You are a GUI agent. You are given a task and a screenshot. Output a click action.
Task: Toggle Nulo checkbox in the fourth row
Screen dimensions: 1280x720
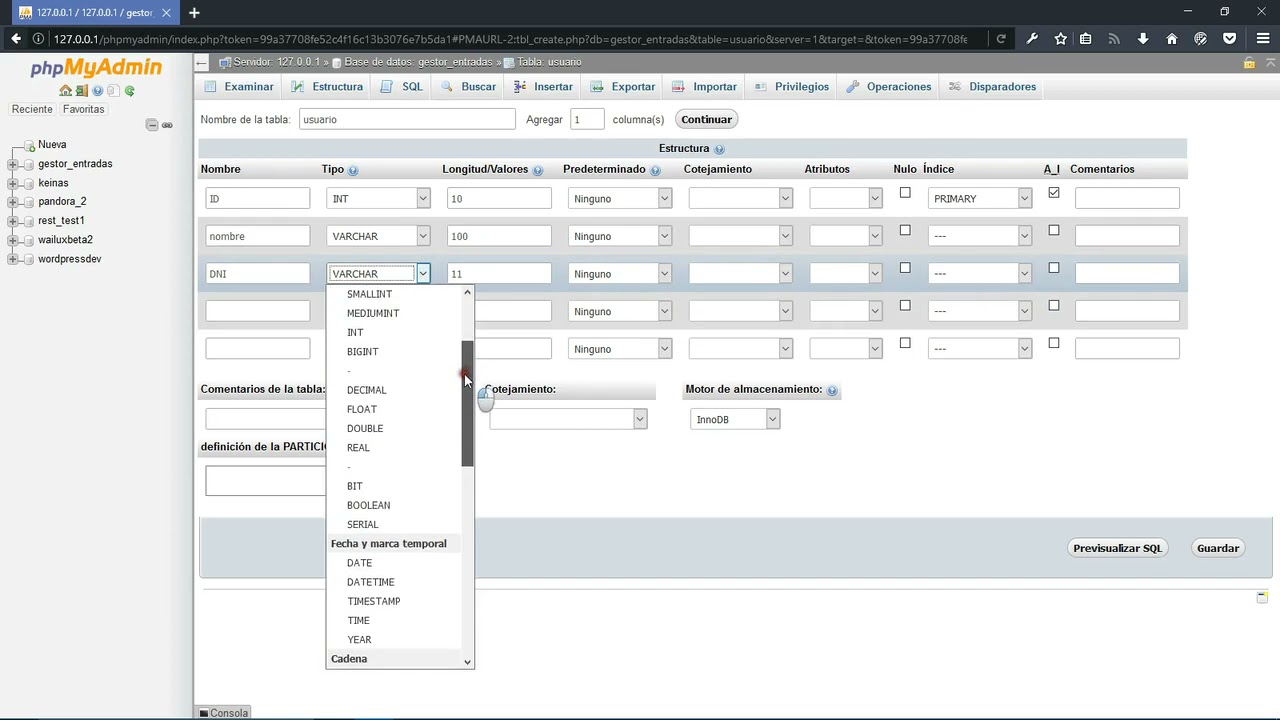coord(905,306)
